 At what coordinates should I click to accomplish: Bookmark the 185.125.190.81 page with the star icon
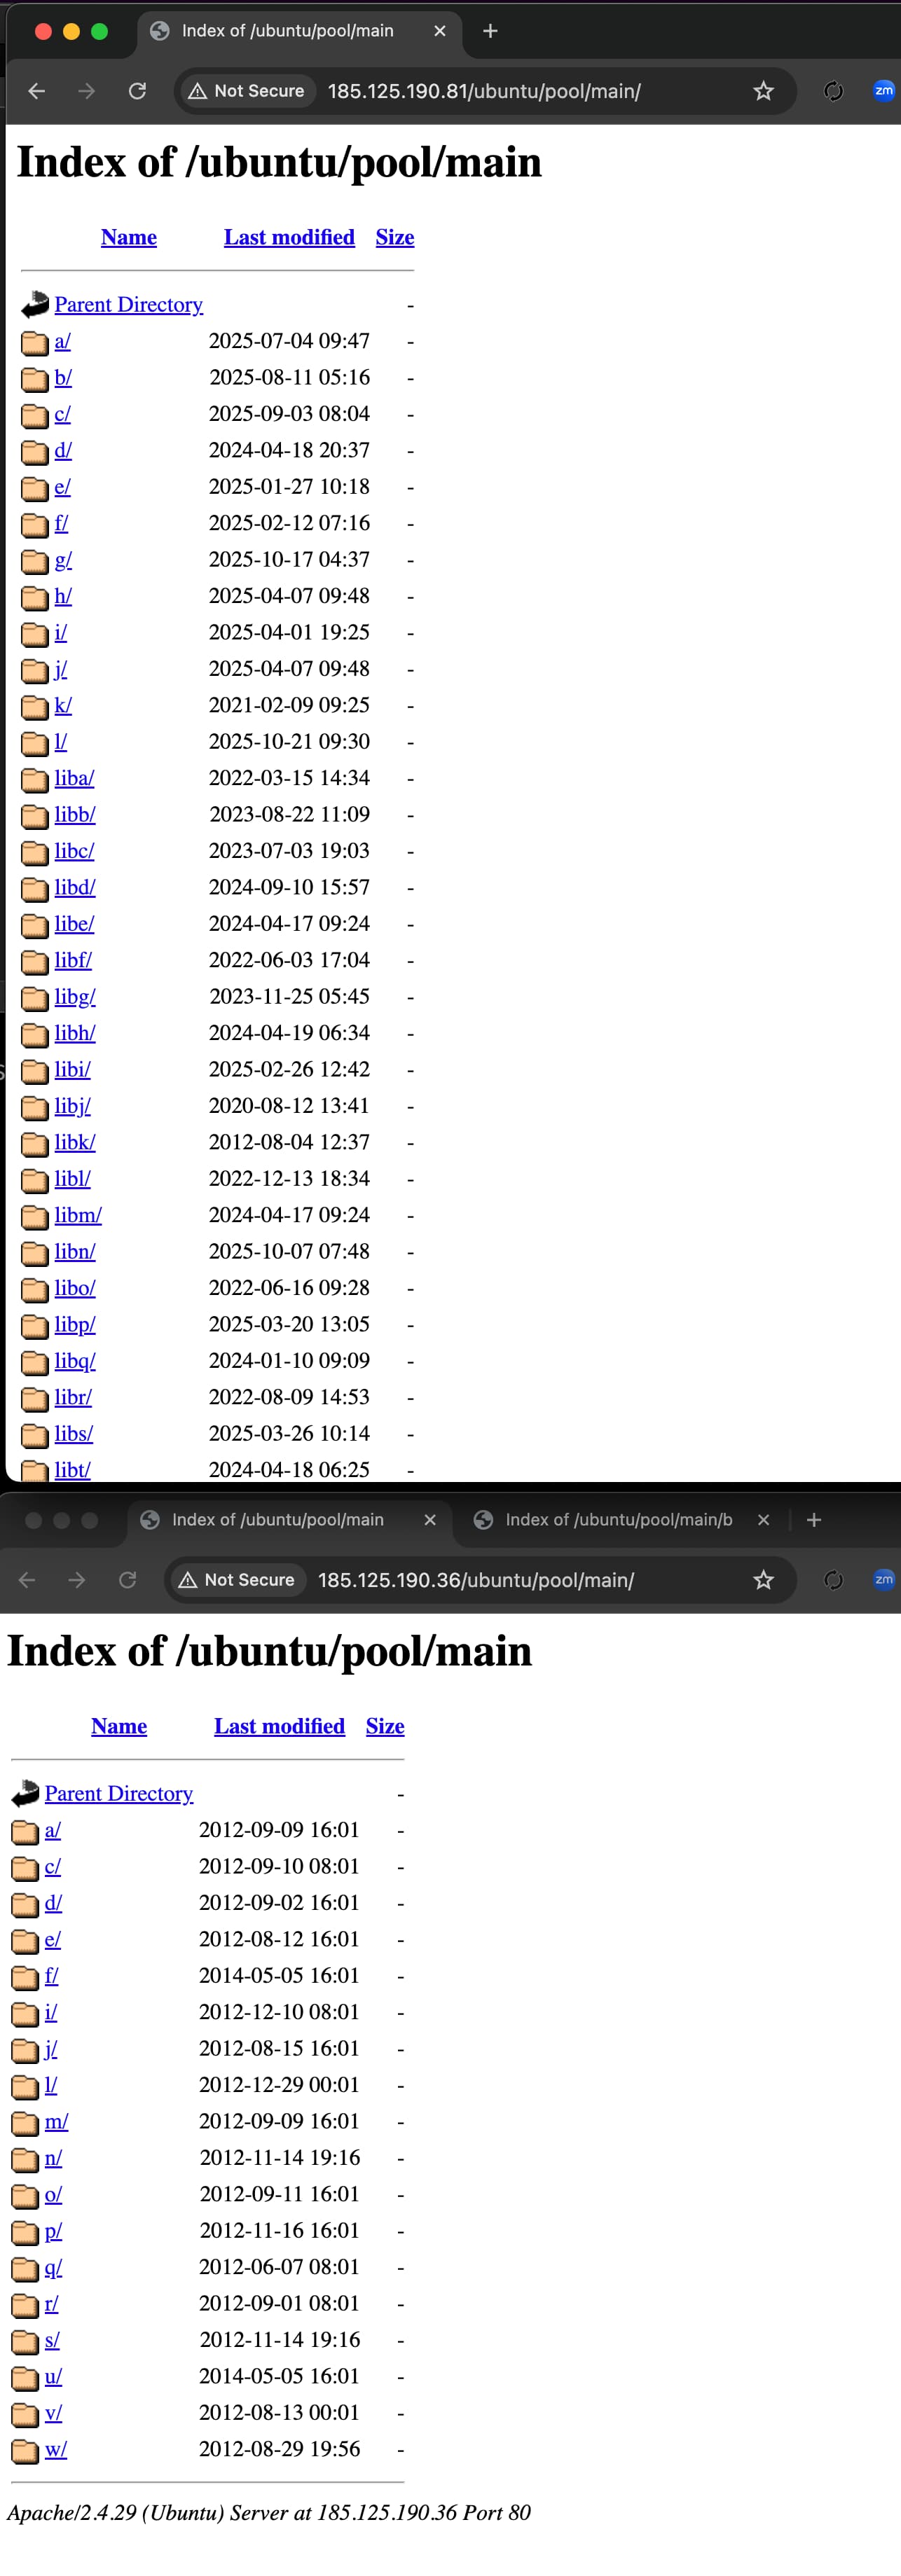pos(763,91)
